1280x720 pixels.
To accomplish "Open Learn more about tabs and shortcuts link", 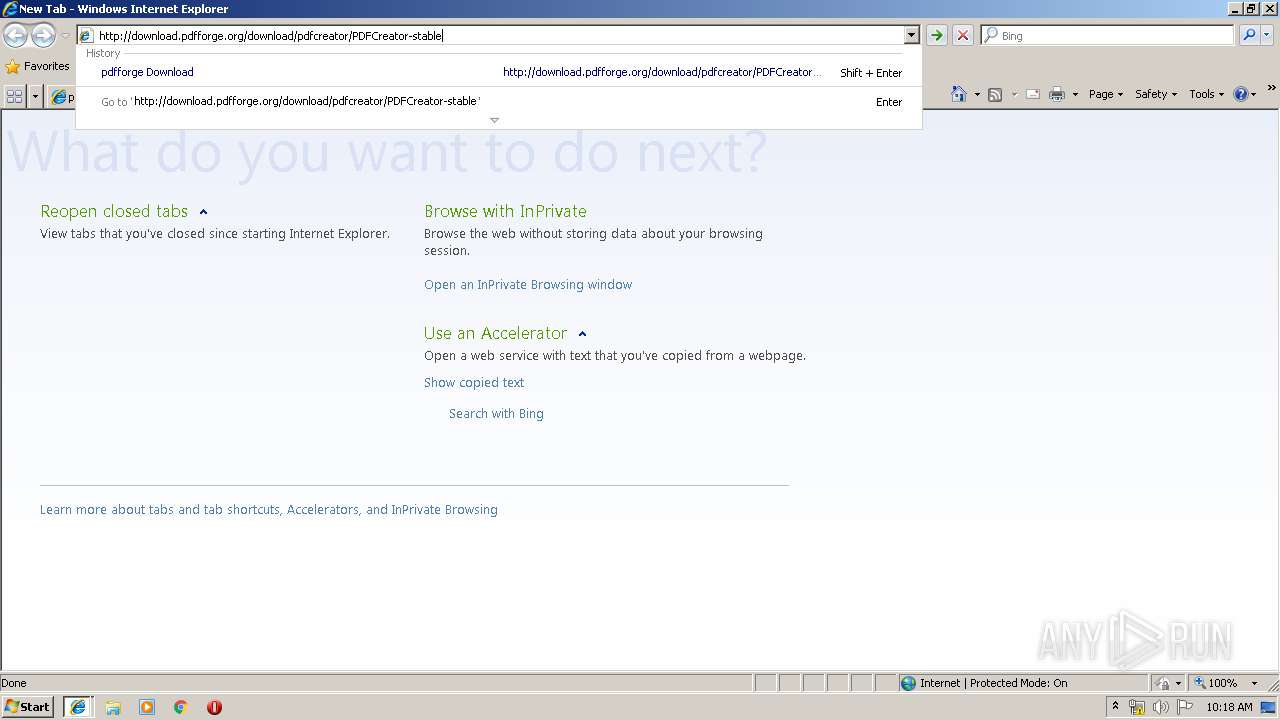I will 269,510.
